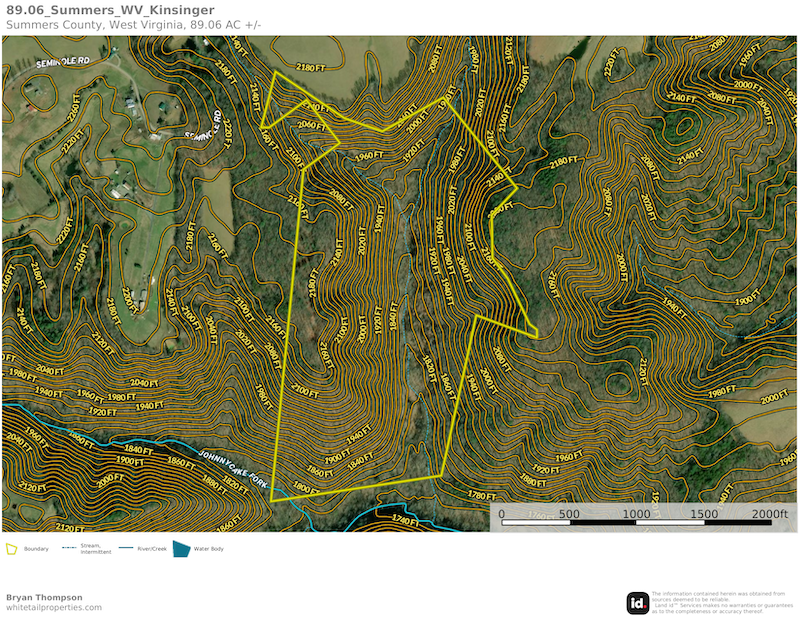The width and height of the screenshot is (800, 618).
Task: Click the Land id logo icon
Action: click(638, 603)
